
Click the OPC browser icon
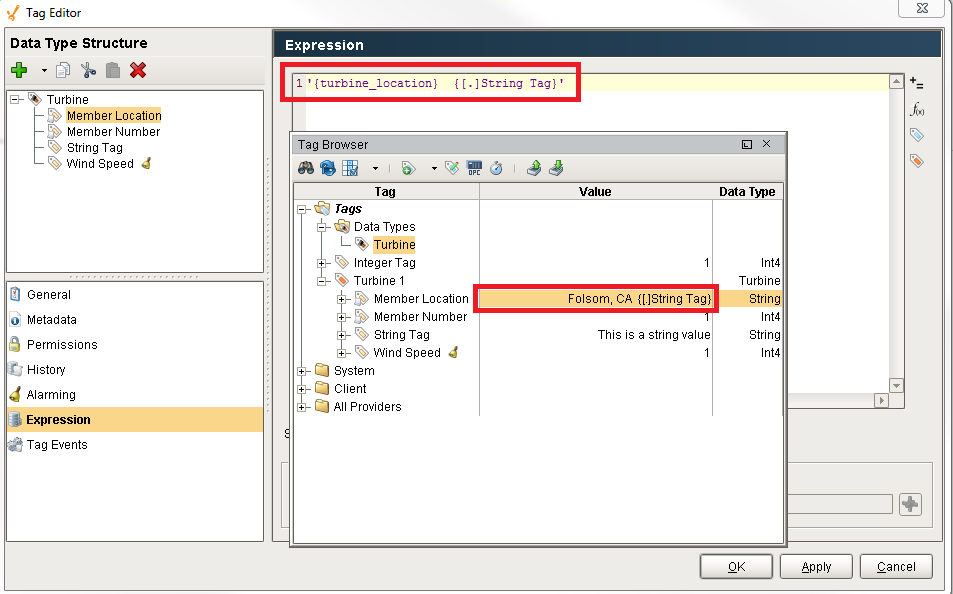474,168
